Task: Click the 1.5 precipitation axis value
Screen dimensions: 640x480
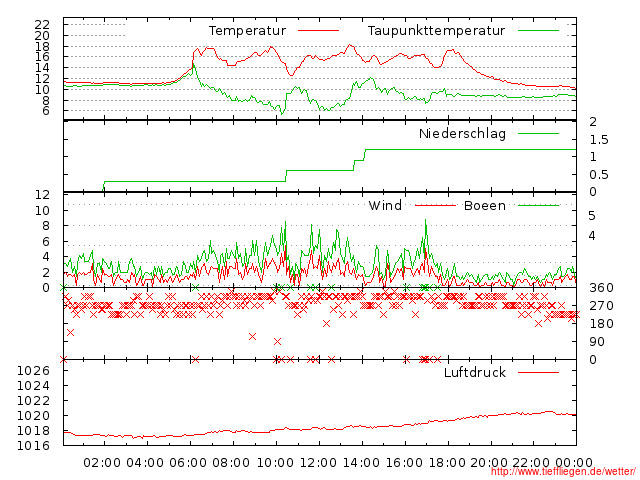Action: click(x=599, y=140)
